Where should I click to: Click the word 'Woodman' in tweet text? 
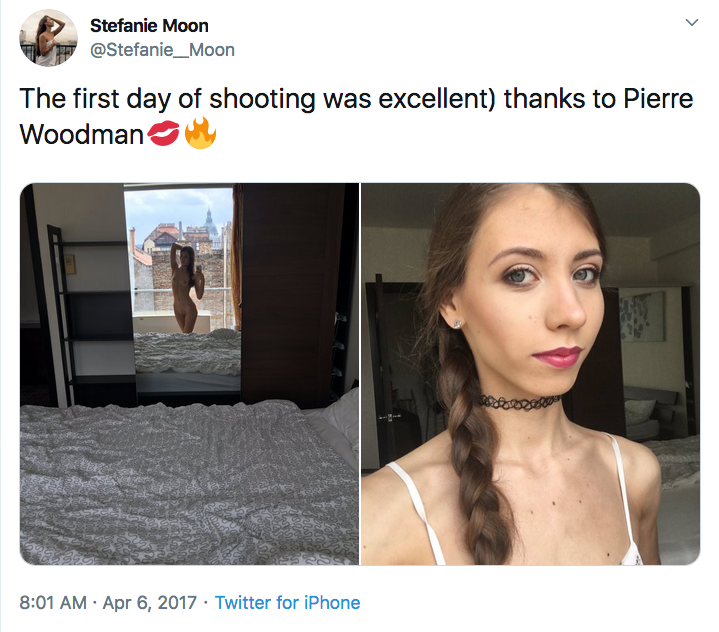point(82,135)
